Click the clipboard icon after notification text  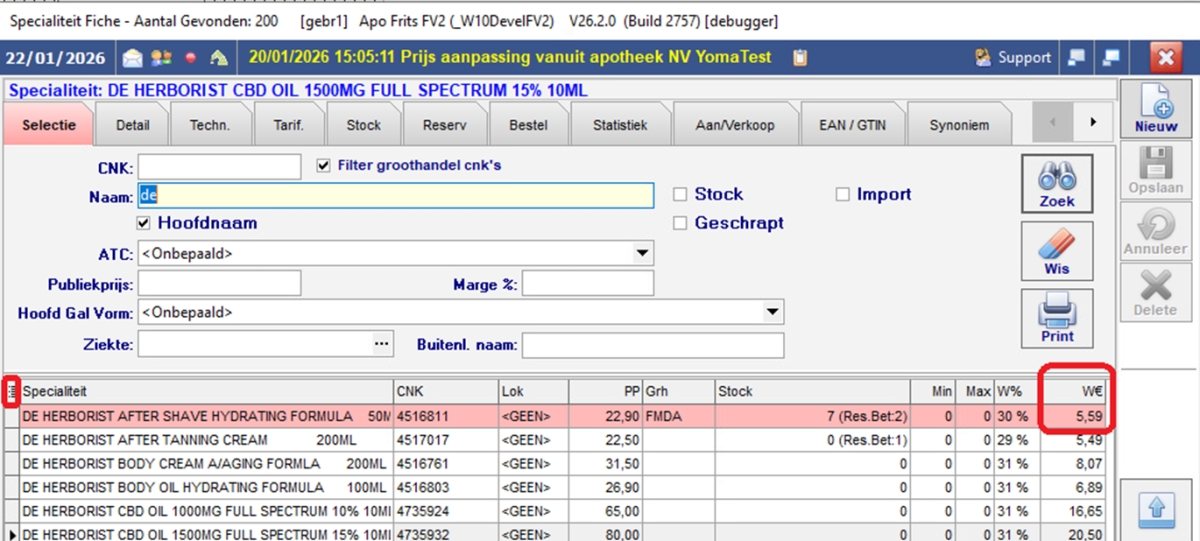[799, 58]
